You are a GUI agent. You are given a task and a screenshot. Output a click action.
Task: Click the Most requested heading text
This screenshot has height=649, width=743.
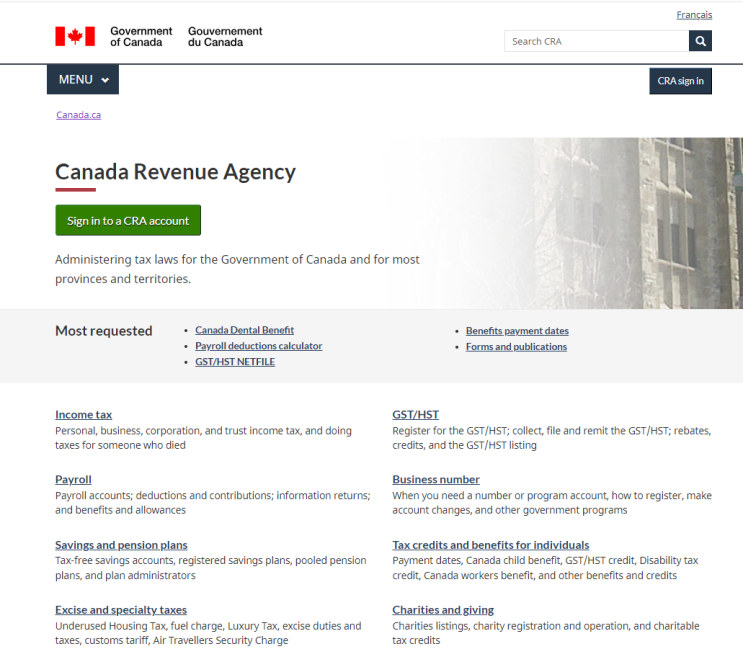[103, 331]
